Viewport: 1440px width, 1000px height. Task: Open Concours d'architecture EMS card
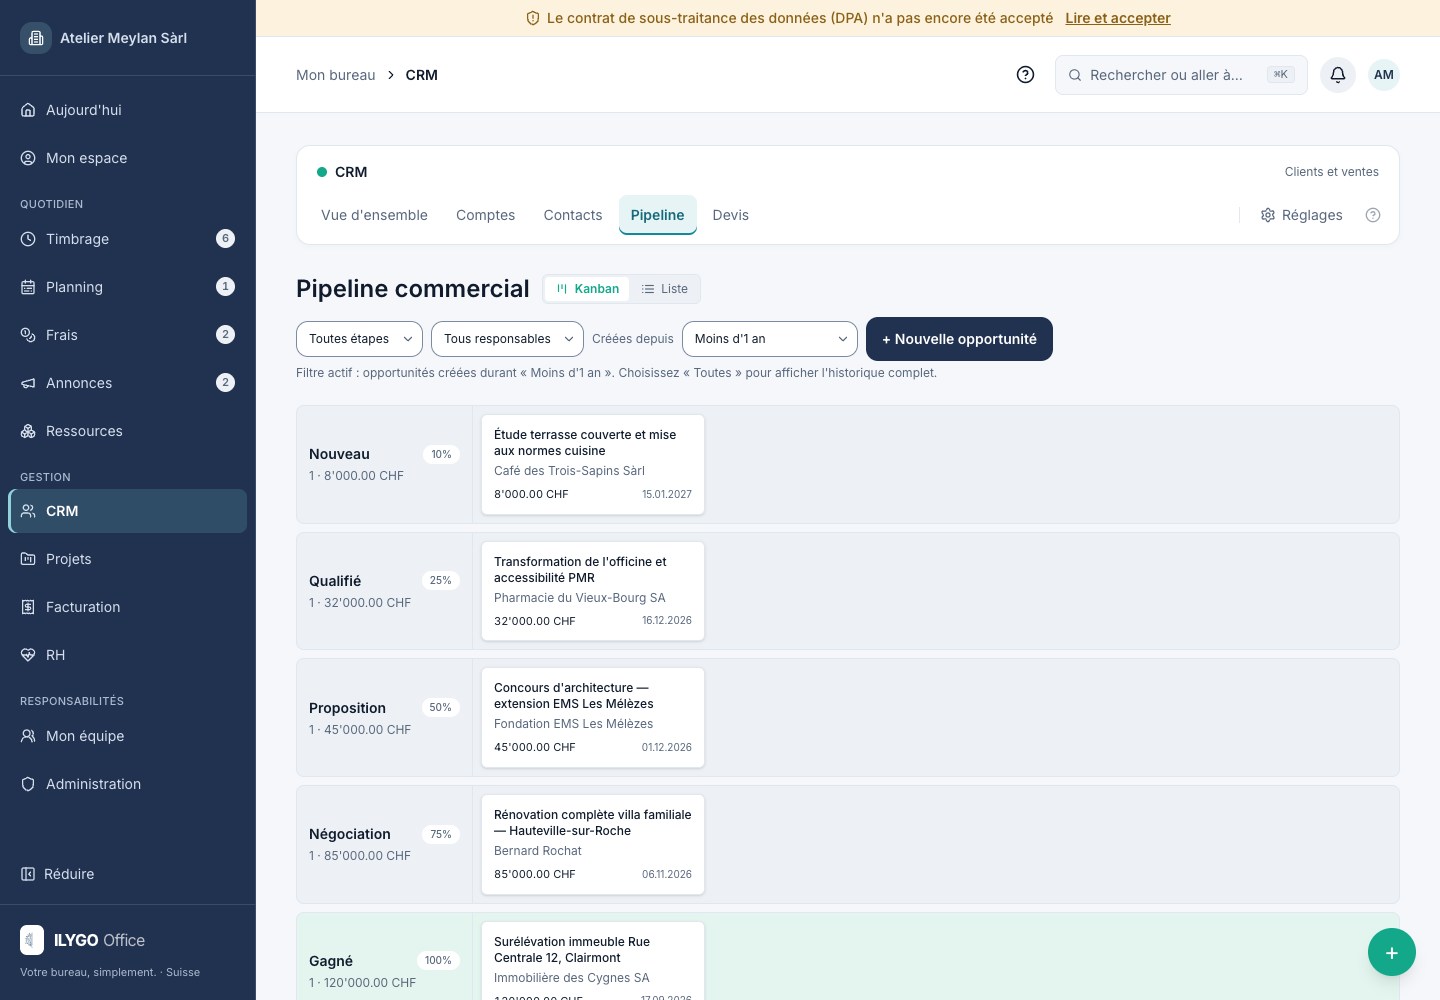coord(593,718)
